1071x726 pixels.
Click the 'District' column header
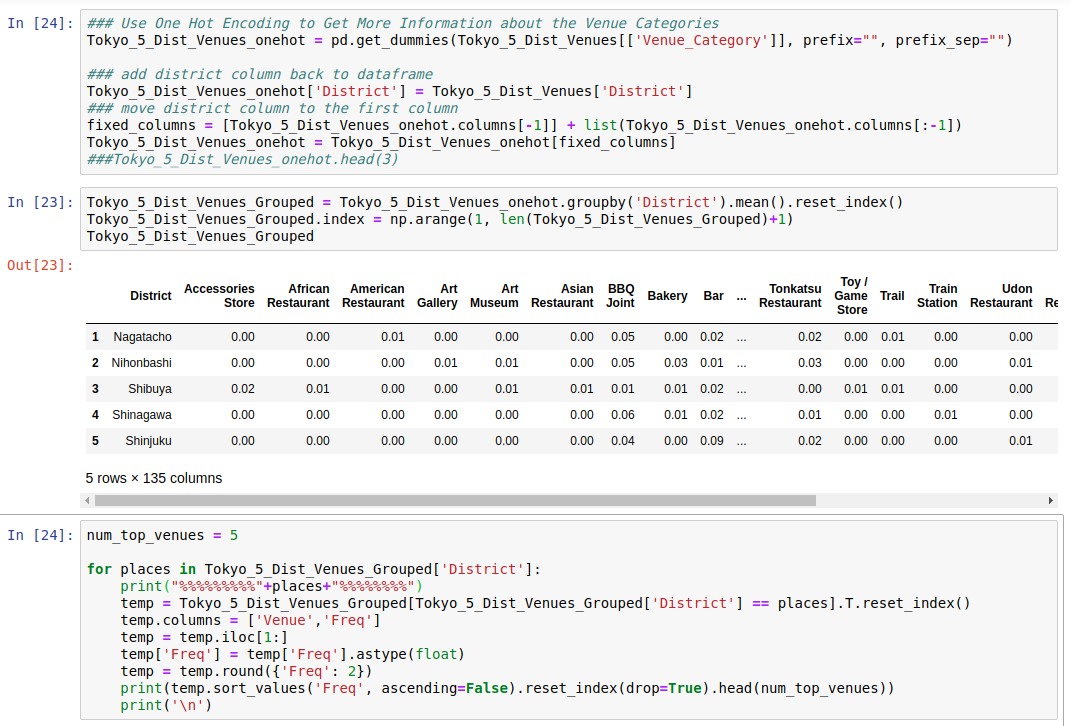click(x=150, y=296)
